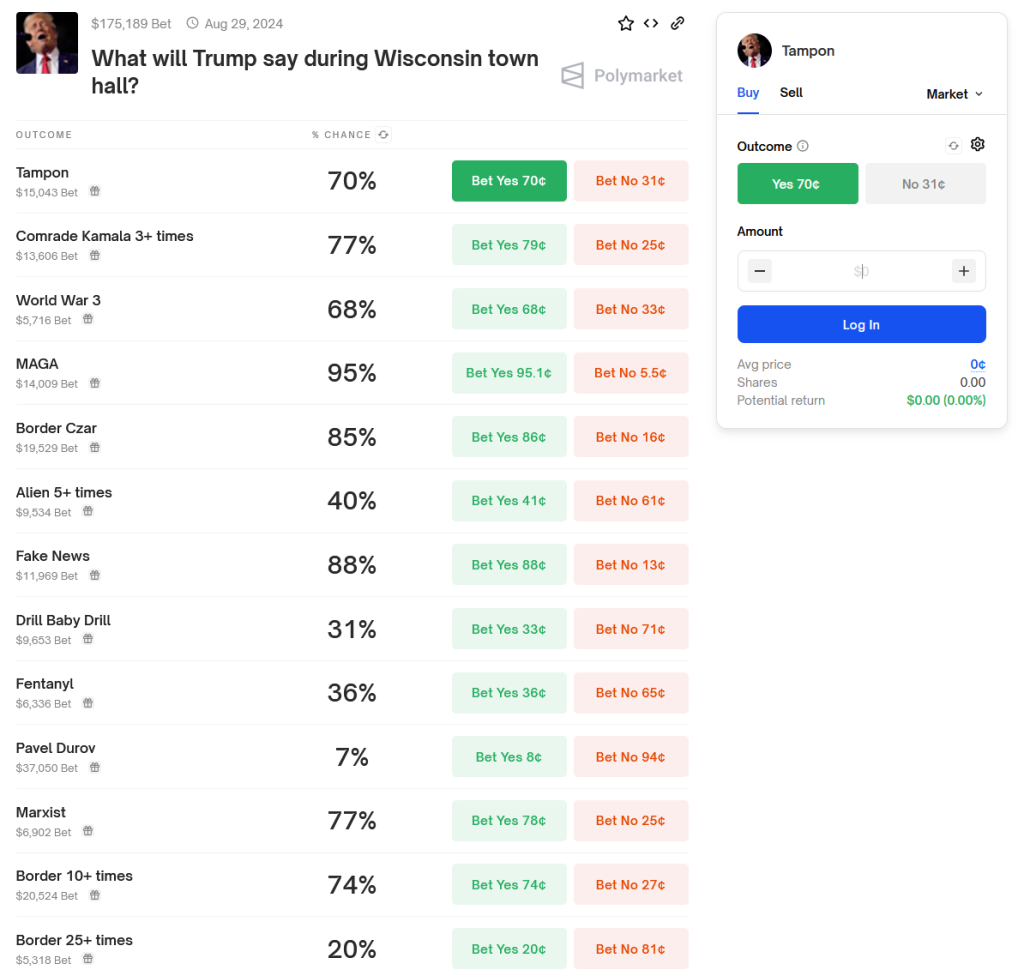Click the Polymarket logo
The width and height of the screenshot is (1024, 976).
(x=622, y=75)
